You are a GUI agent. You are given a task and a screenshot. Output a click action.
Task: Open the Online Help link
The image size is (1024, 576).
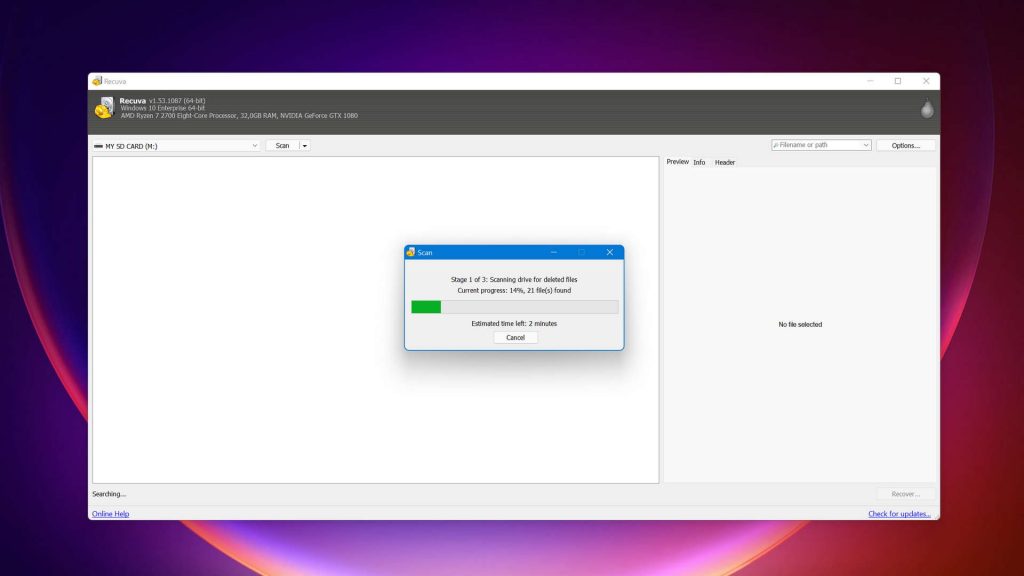click(x=110, y=514)
